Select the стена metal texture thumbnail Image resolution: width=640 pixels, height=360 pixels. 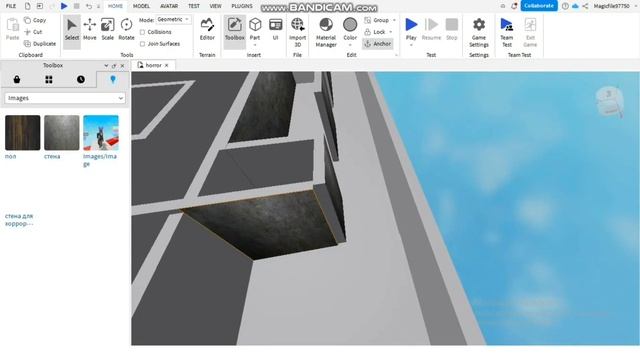[62, 133]
